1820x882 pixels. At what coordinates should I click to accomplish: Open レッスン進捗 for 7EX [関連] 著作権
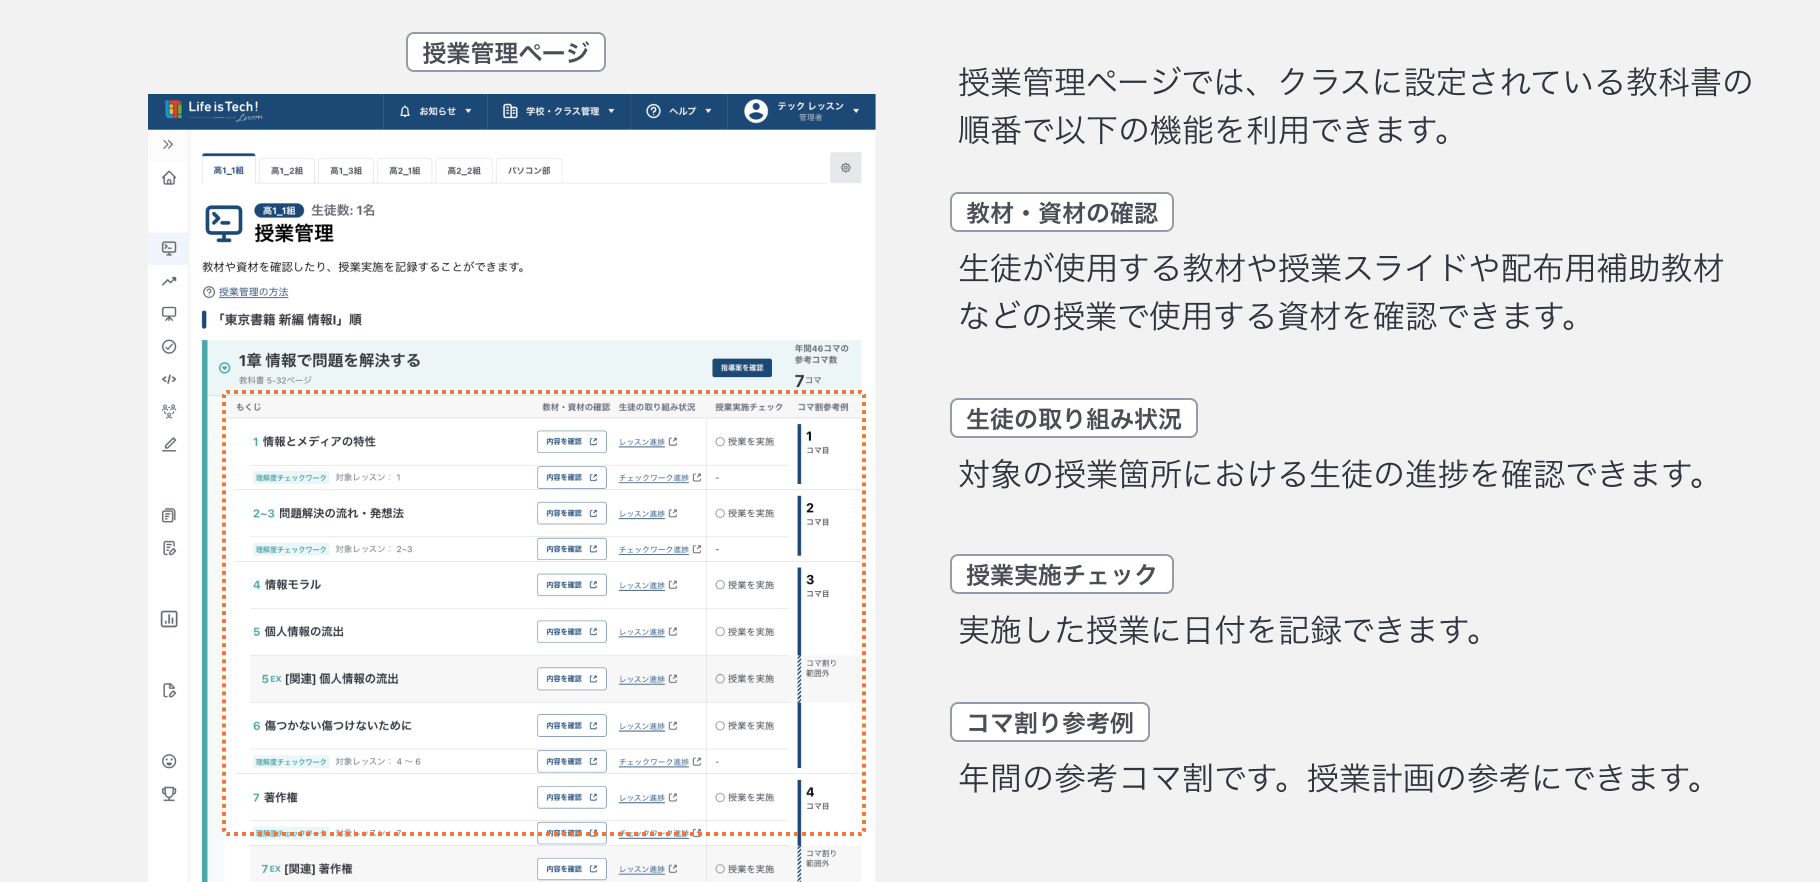[642, 869]
